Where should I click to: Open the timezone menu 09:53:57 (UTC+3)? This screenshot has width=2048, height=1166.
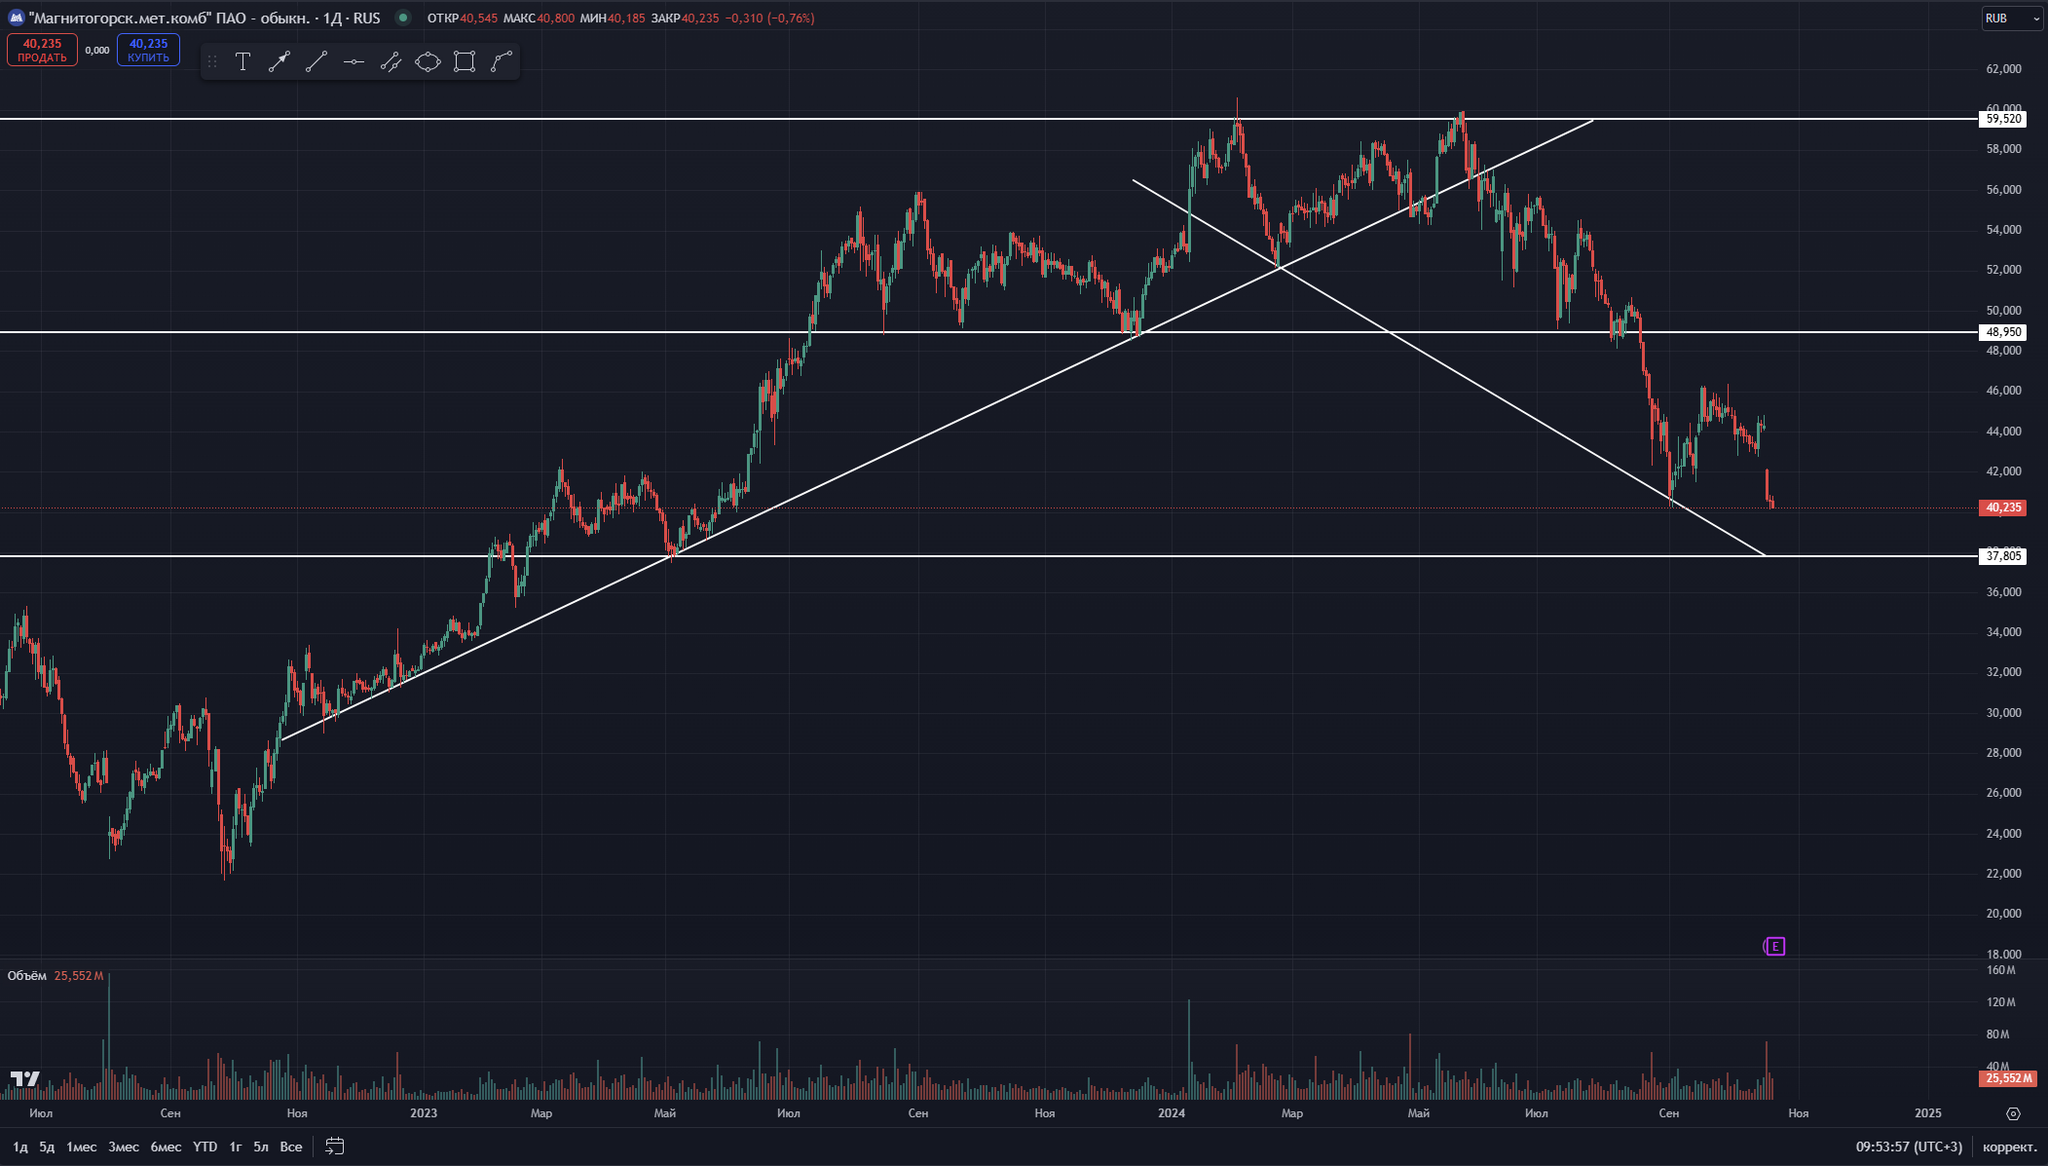[1909, 1146]
